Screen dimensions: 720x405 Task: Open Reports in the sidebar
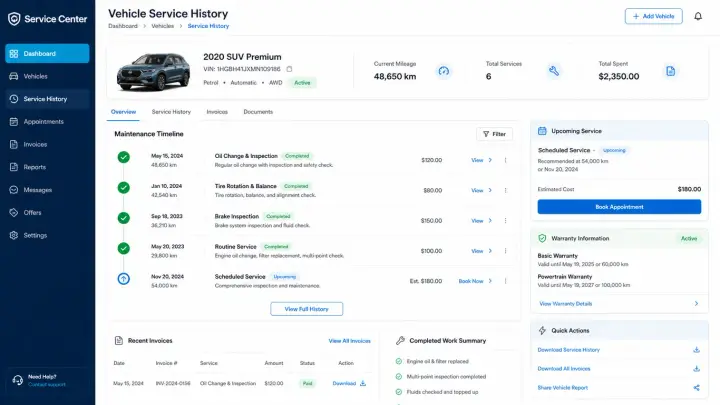tap(47, 167)
